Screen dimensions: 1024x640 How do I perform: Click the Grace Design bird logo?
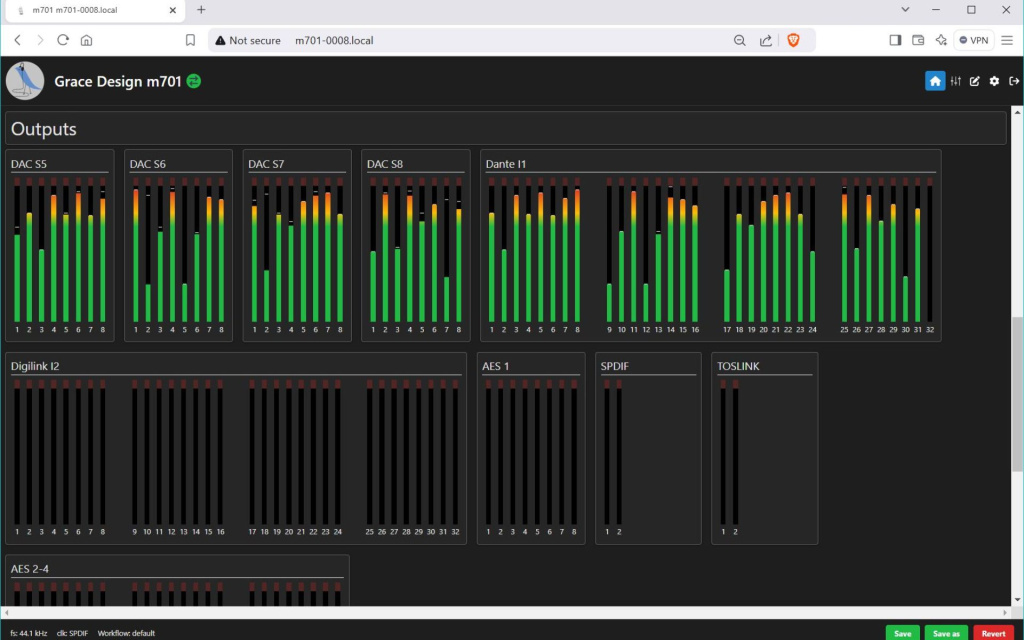[25, 80]
